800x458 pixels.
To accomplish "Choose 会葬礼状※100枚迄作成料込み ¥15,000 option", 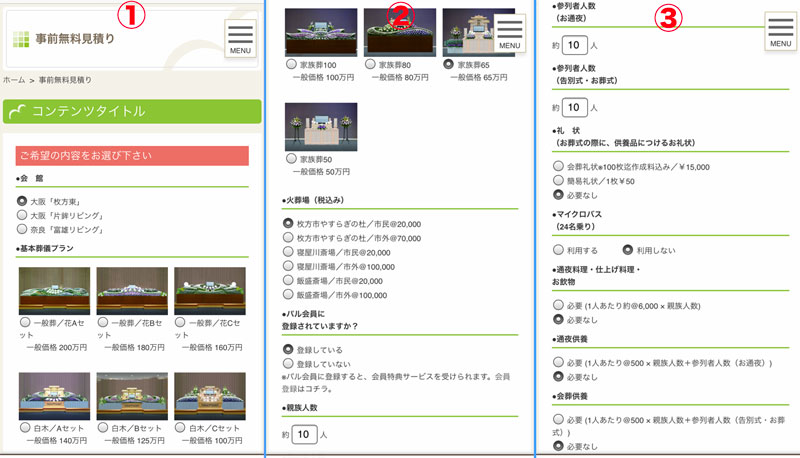I will 558,167.
